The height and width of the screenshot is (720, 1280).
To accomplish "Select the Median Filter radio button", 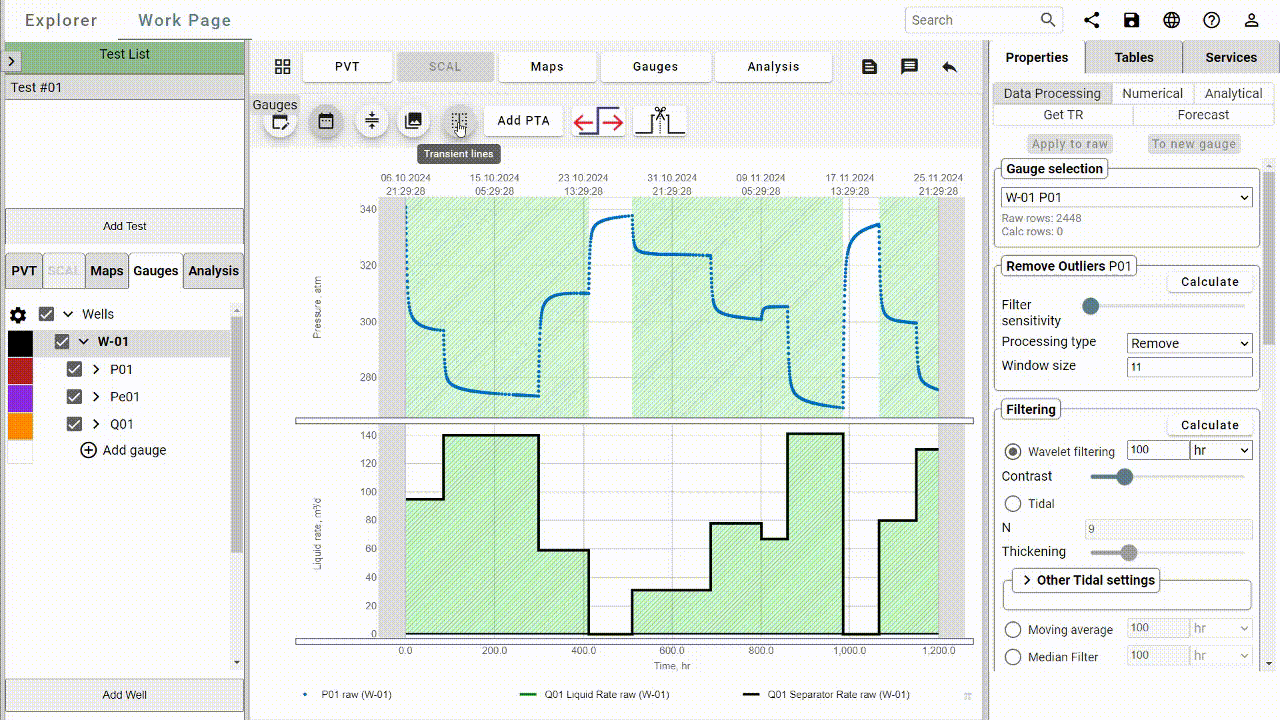I will click(1013, 657).
